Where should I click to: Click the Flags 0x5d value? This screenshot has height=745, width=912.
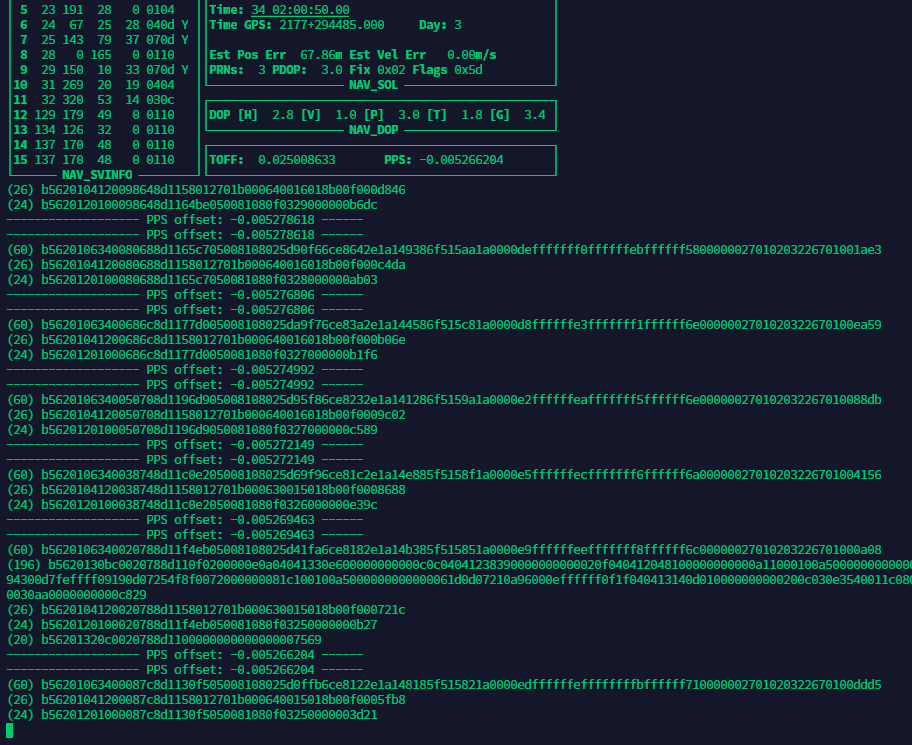point(447,70)
